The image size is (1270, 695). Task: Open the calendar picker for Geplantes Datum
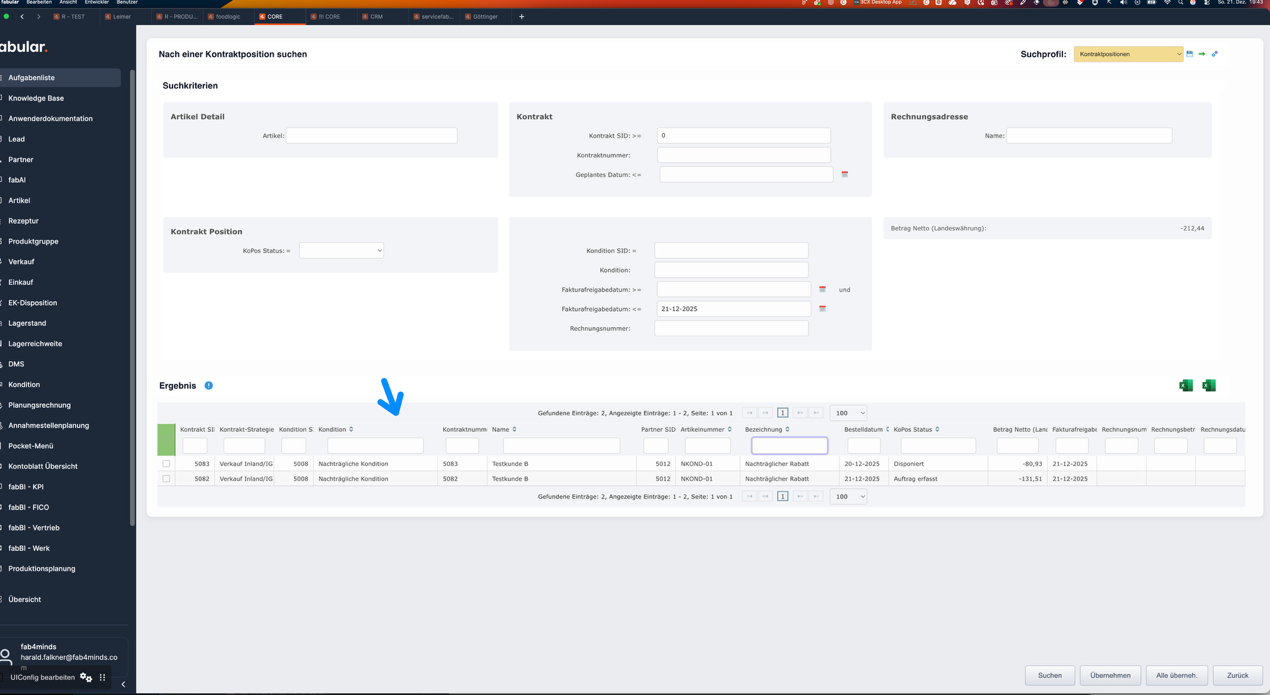pyautogui.click(x=844, y=174)
